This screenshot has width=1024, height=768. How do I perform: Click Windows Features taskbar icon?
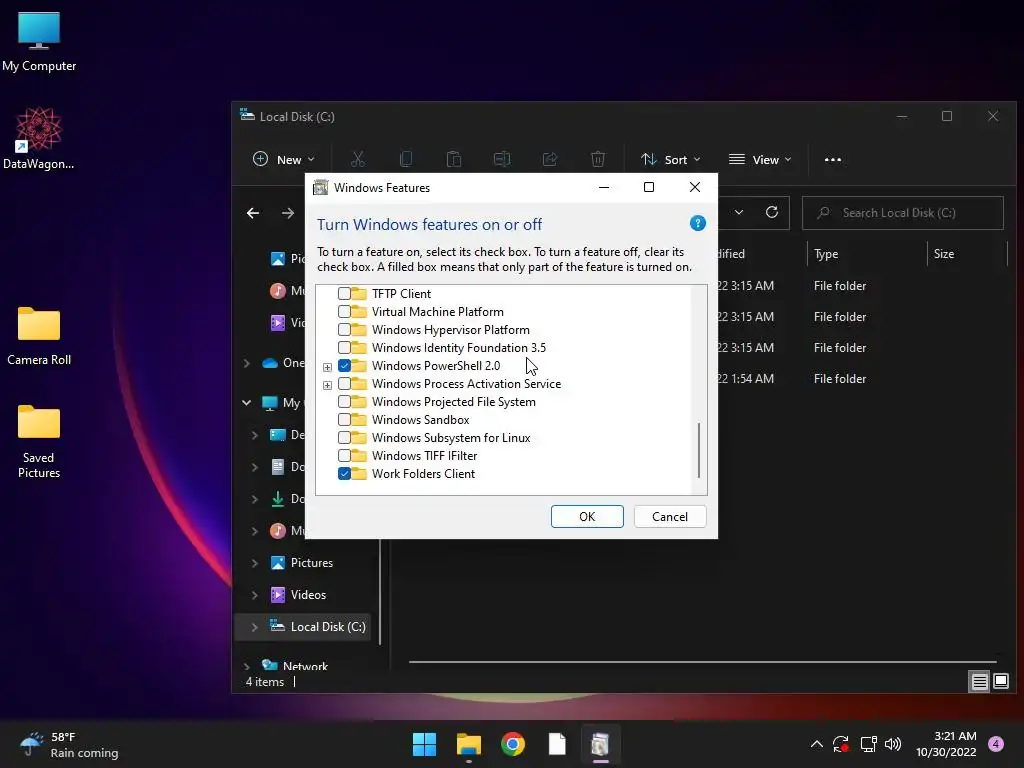601,744
